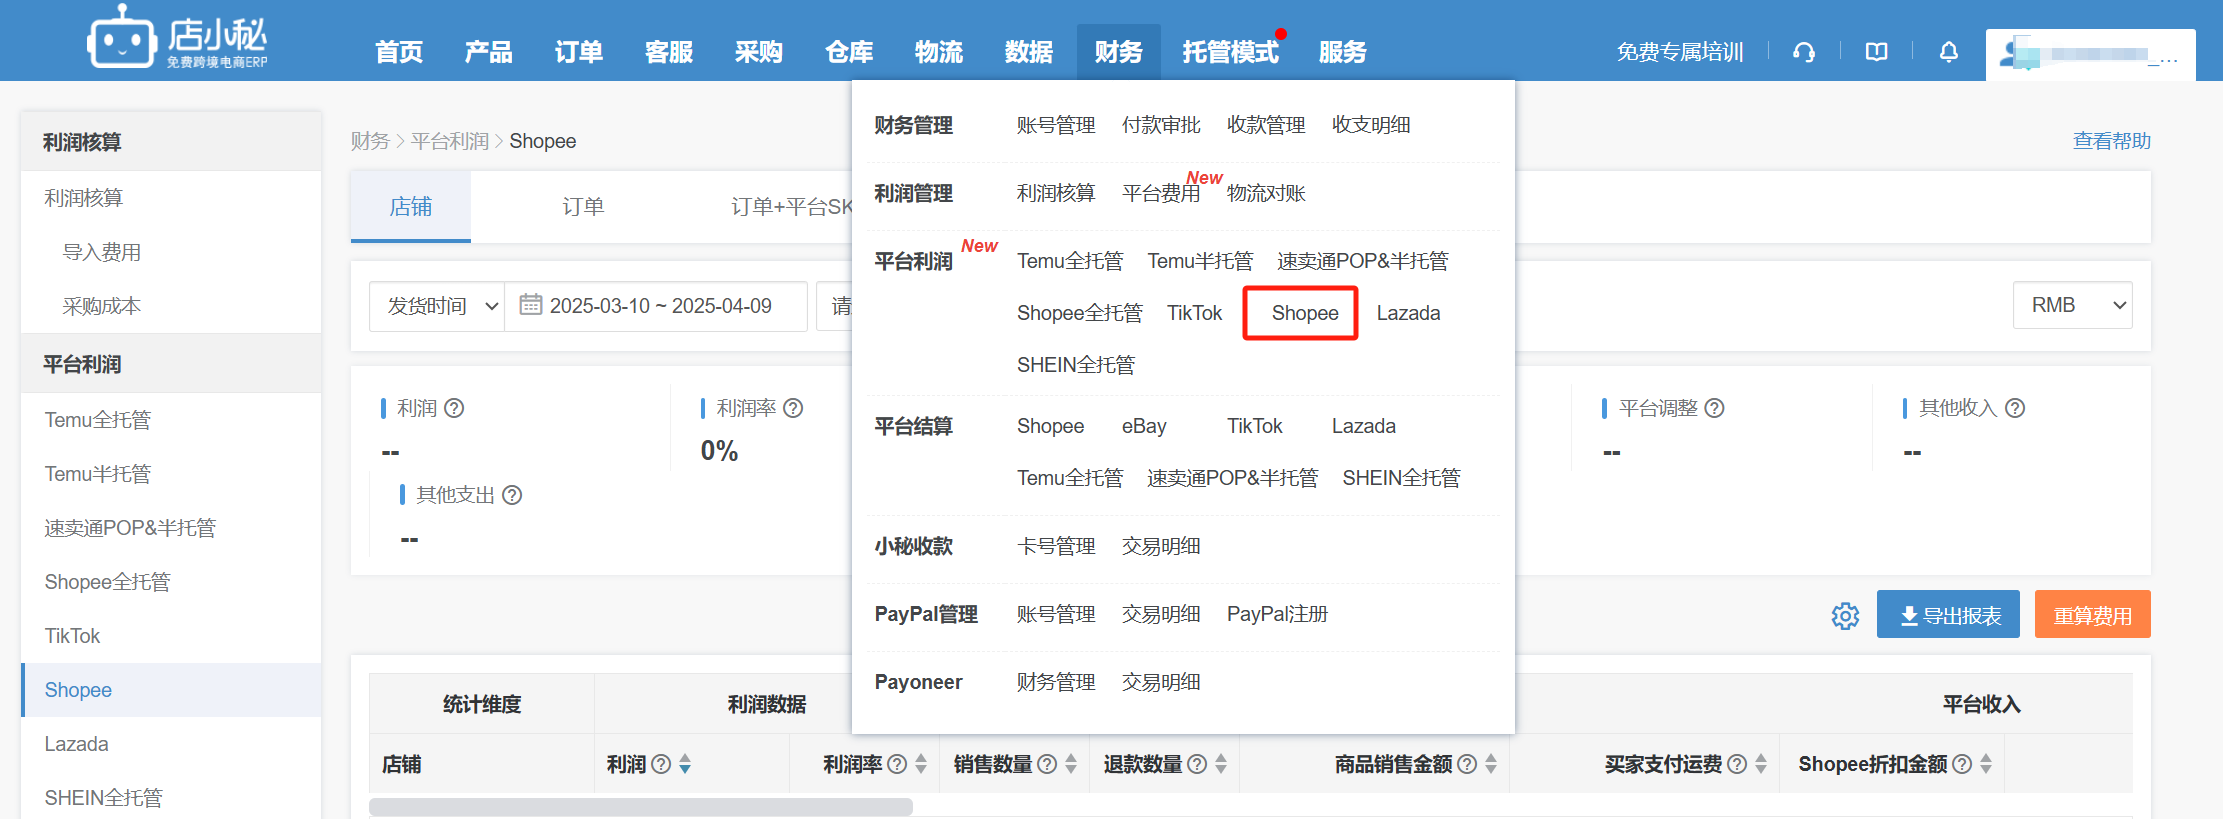Screen dimensions: 2223x819
Task: Click help icon in Shopee折扣金额 header
Action: click(1962, 764)
